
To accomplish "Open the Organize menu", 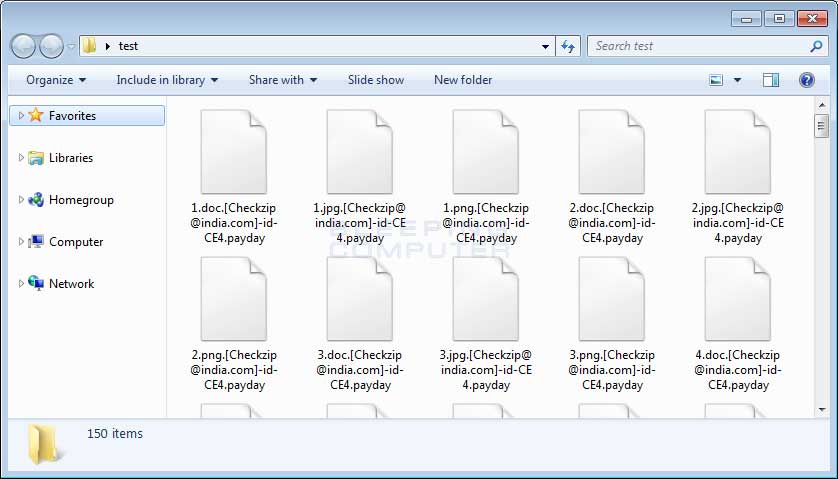I will pos(56,80).
